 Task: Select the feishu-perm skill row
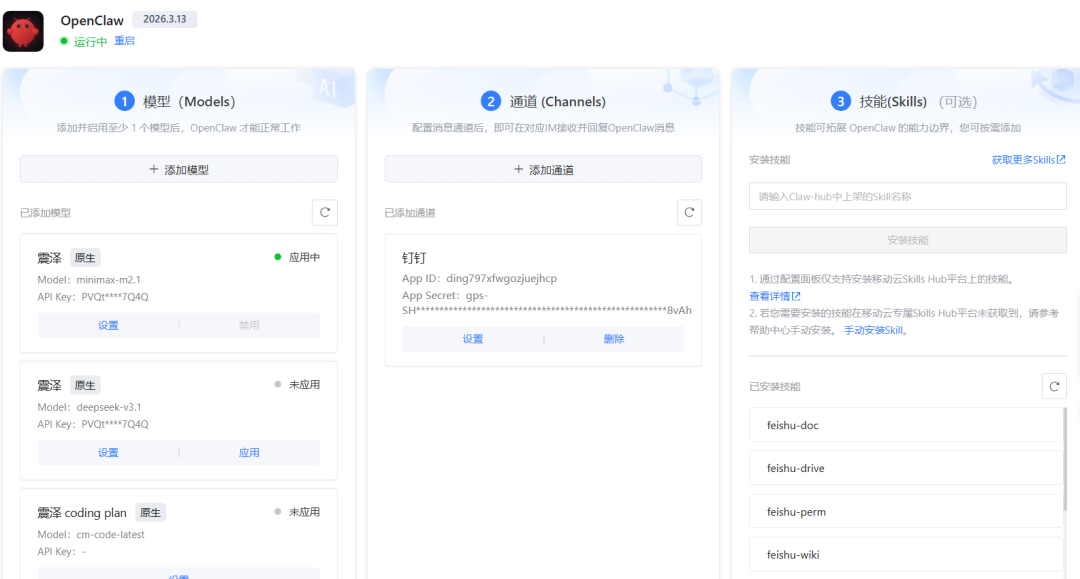click(x=906, y=512)
